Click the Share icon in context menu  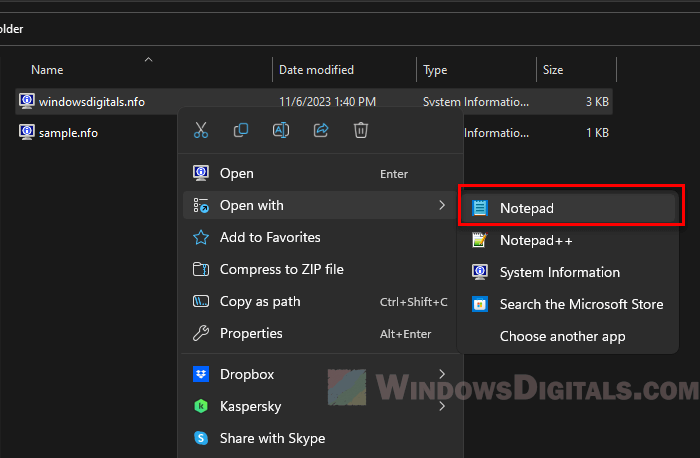[x=321, y=130]
